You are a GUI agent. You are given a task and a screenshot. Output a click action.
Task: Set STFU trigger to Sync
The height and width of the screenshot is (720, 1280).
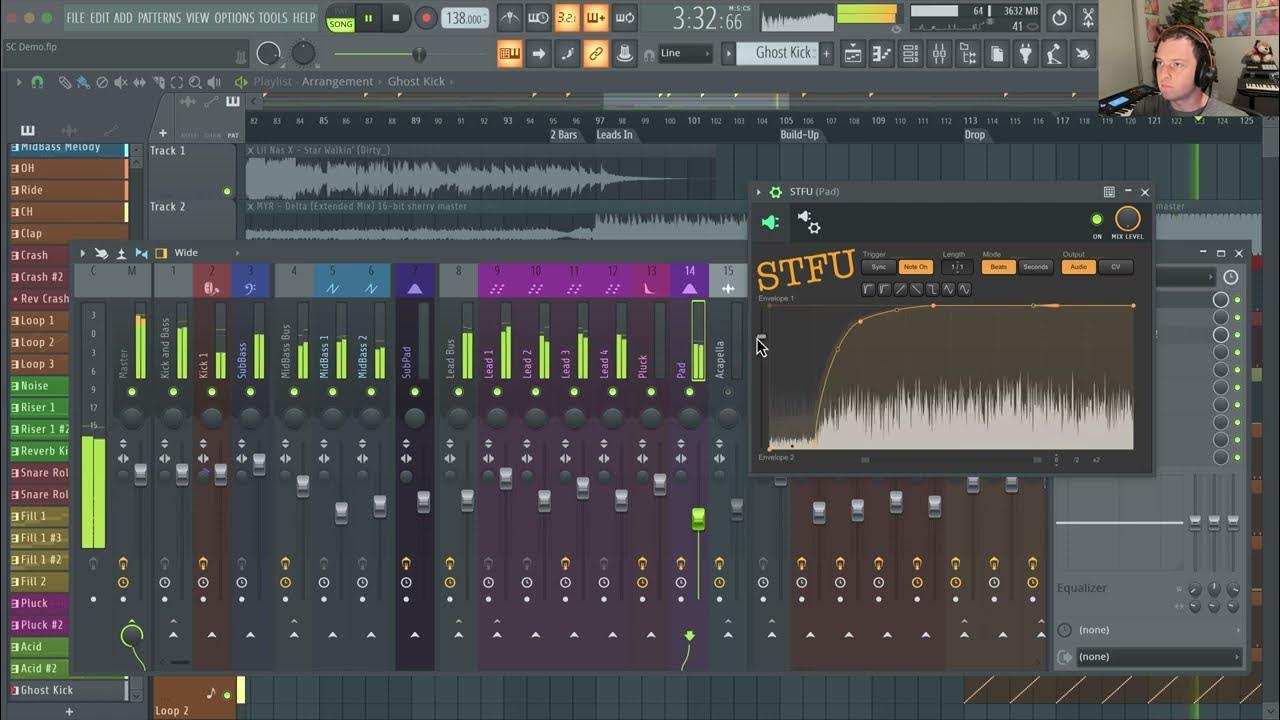tap(878, 267)
